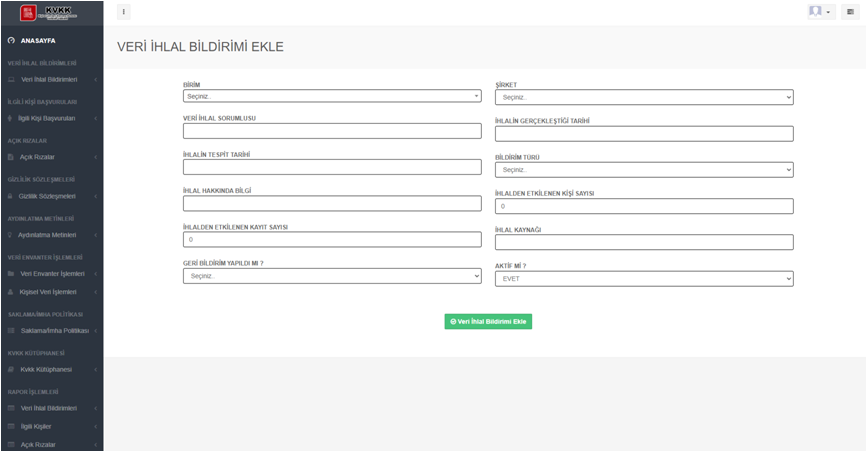Viewport: 867px width, 452px height.
Task: Click the top-right panel icon beside the avatar
Action: [850, 12]
